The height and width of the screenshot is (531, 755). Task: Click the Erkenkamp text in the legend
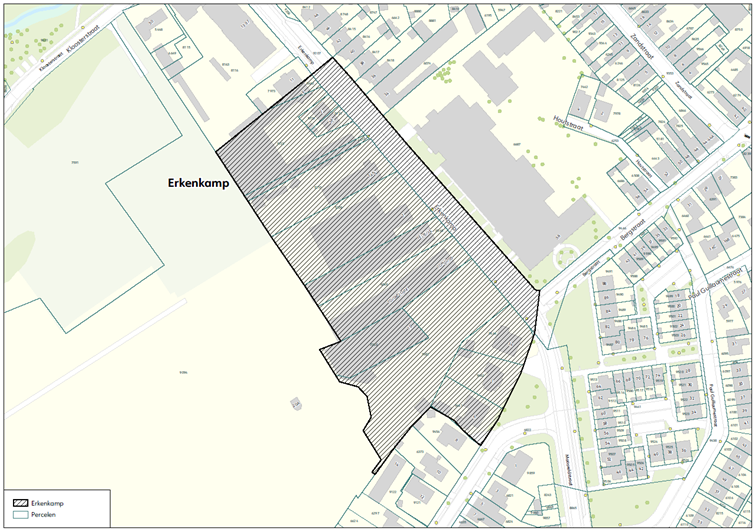coord(48,503)
